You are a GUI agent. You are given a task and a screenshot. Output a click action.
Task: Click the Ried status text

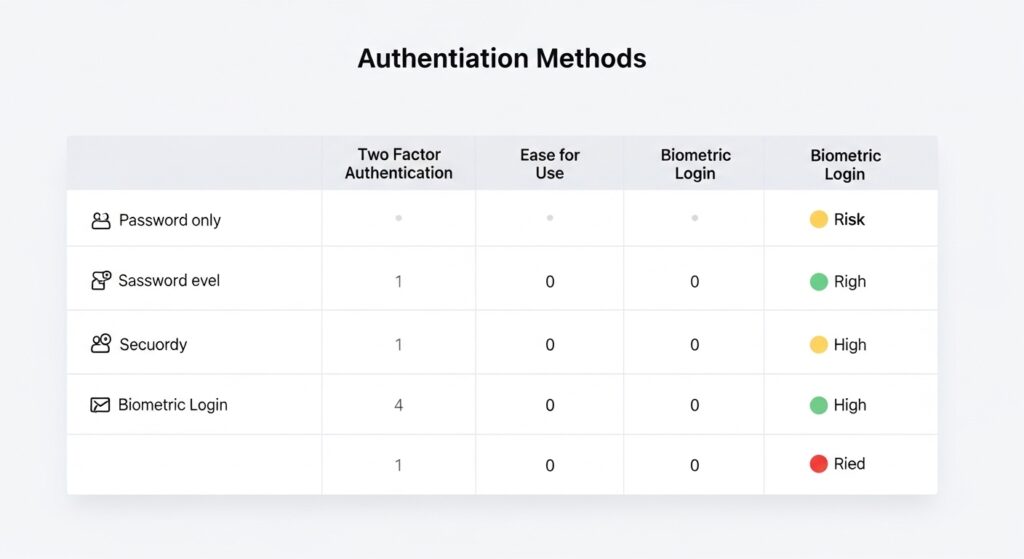849,464
